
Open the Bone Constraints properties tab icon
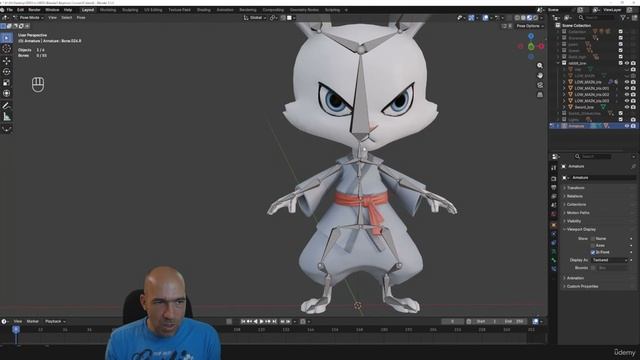click(x=553, y=269)
